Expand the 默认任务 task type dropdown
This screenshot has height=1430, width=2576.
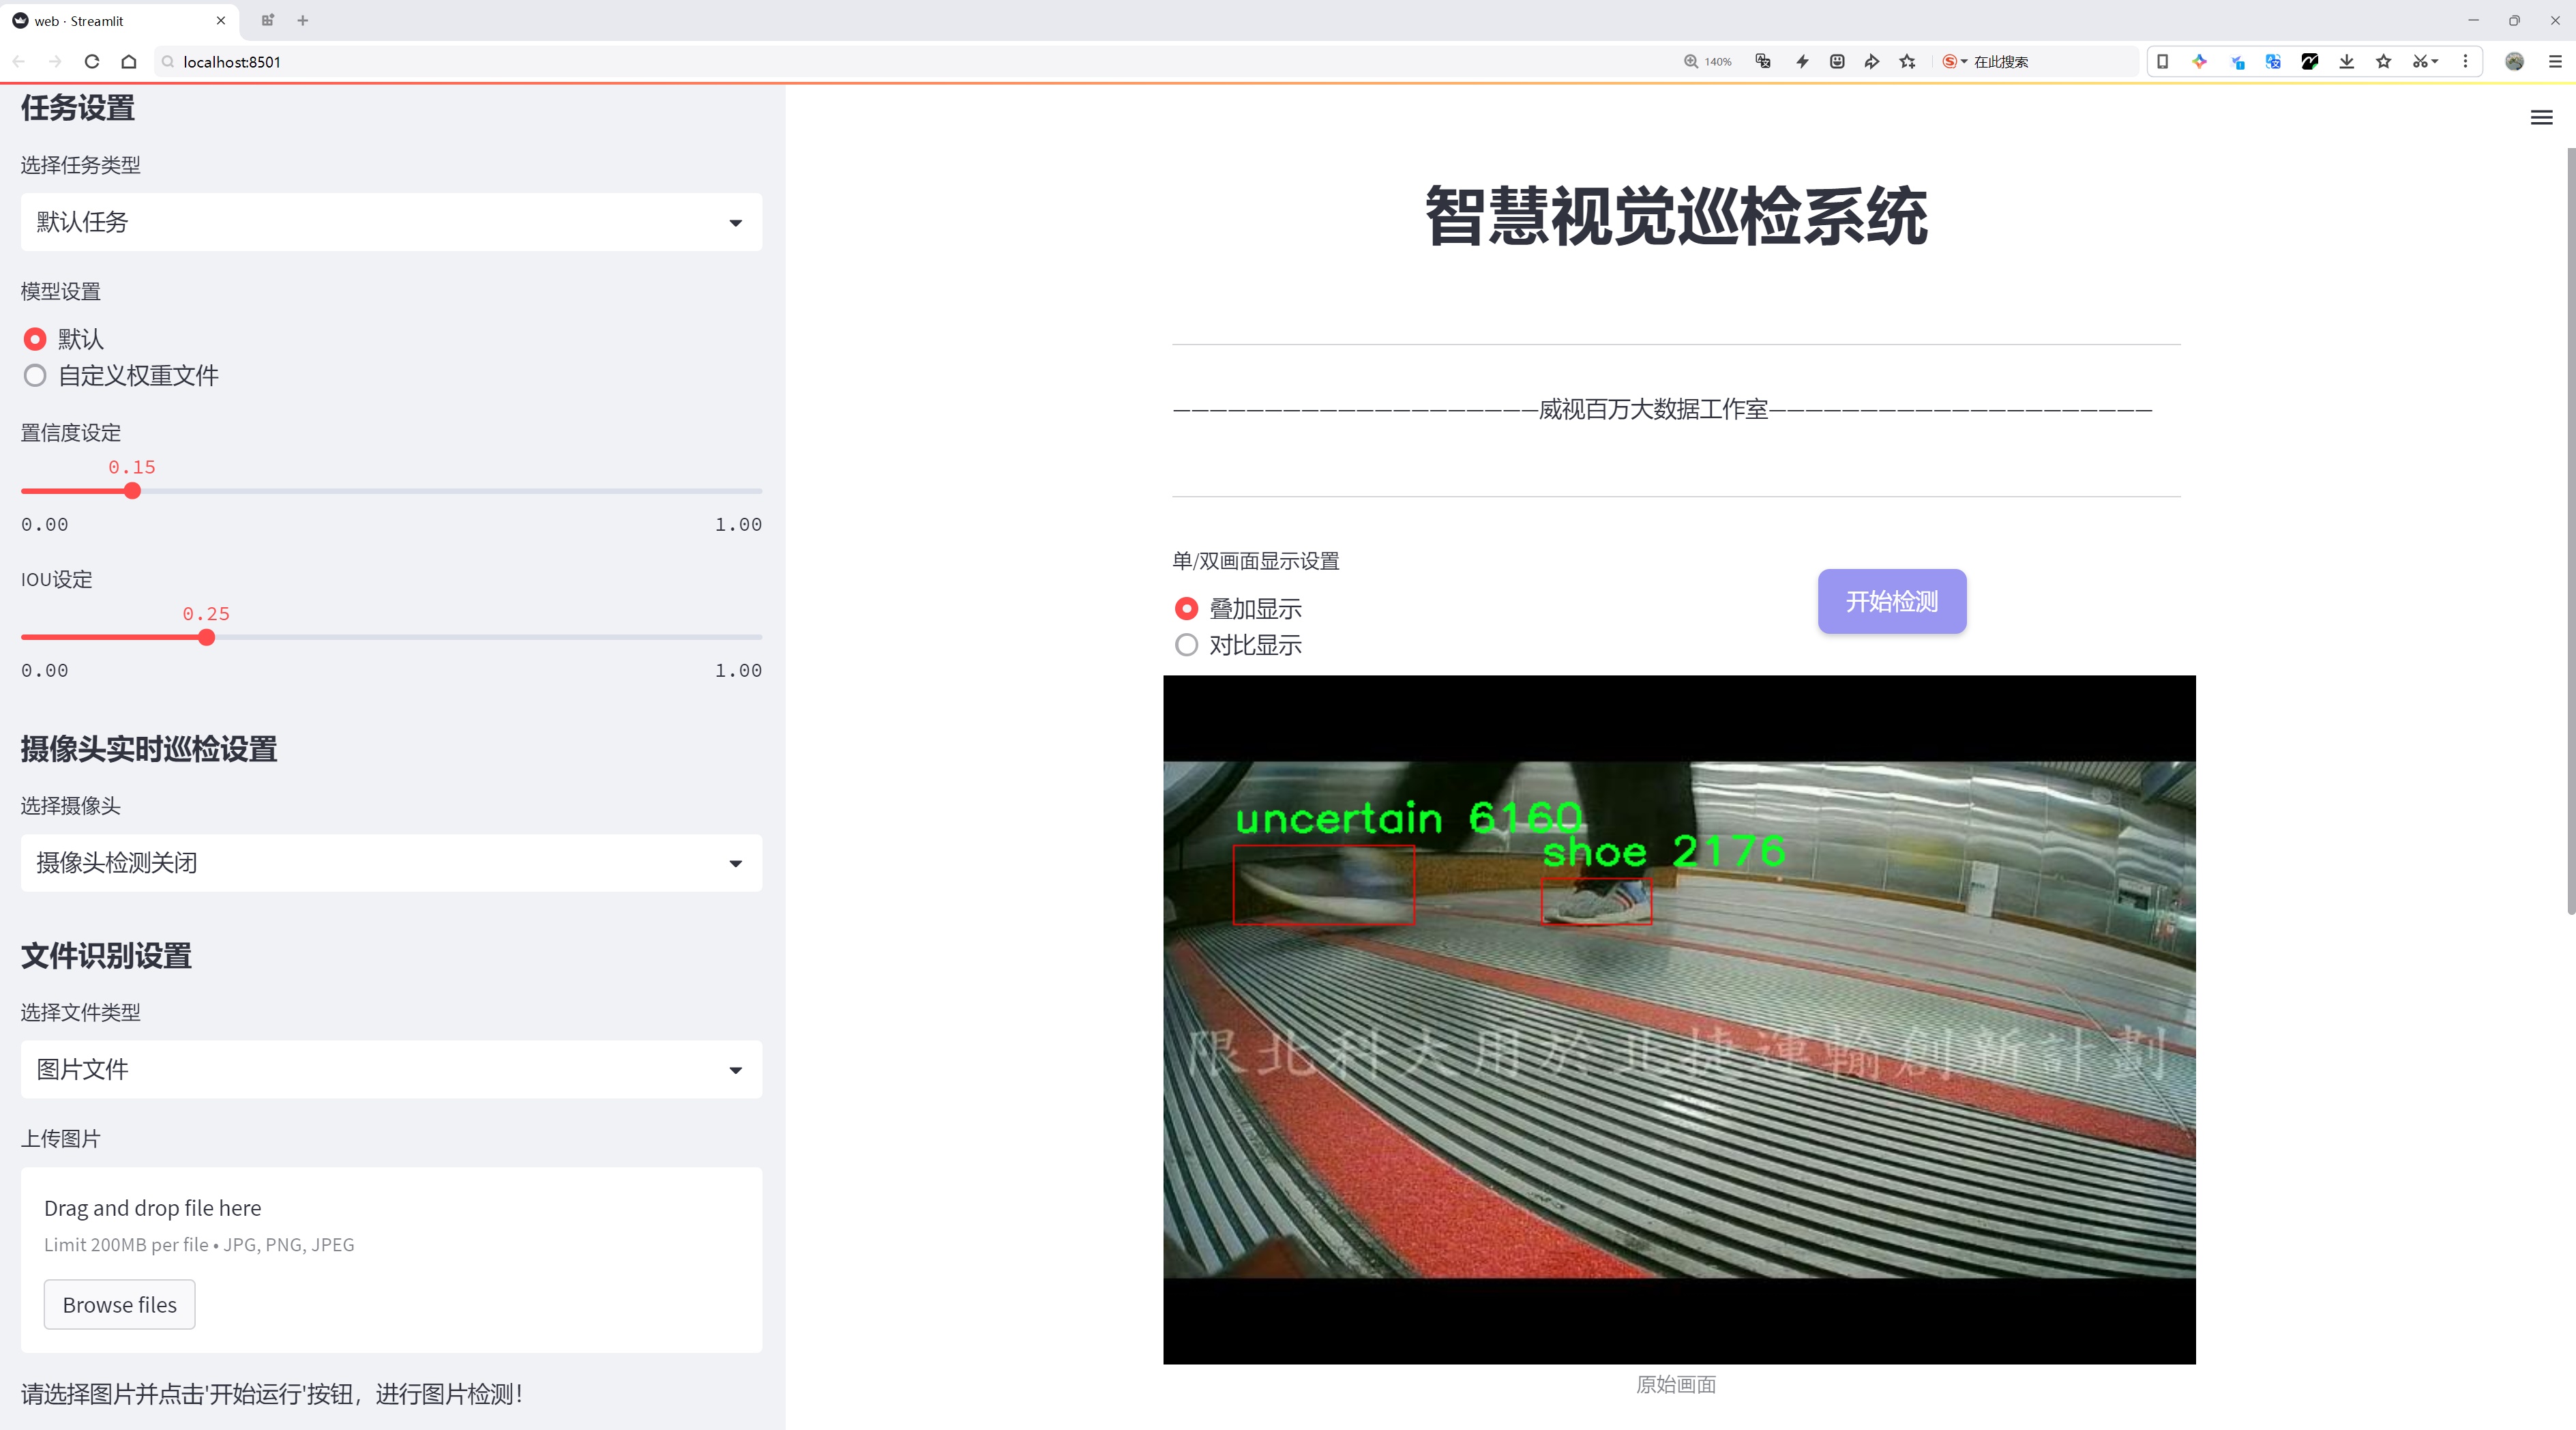(391, 222)
